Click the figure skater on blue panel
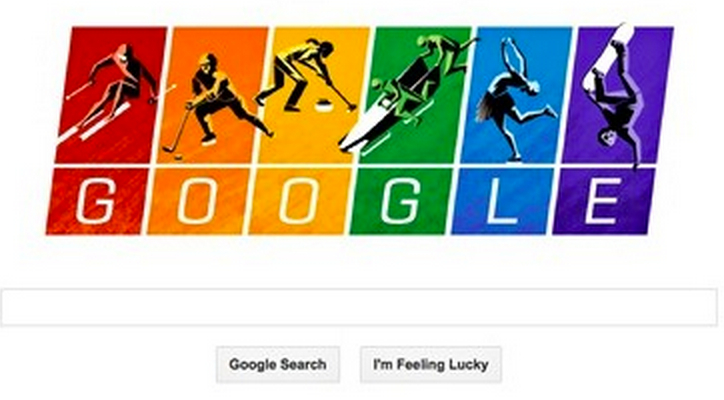 (513, 99)
